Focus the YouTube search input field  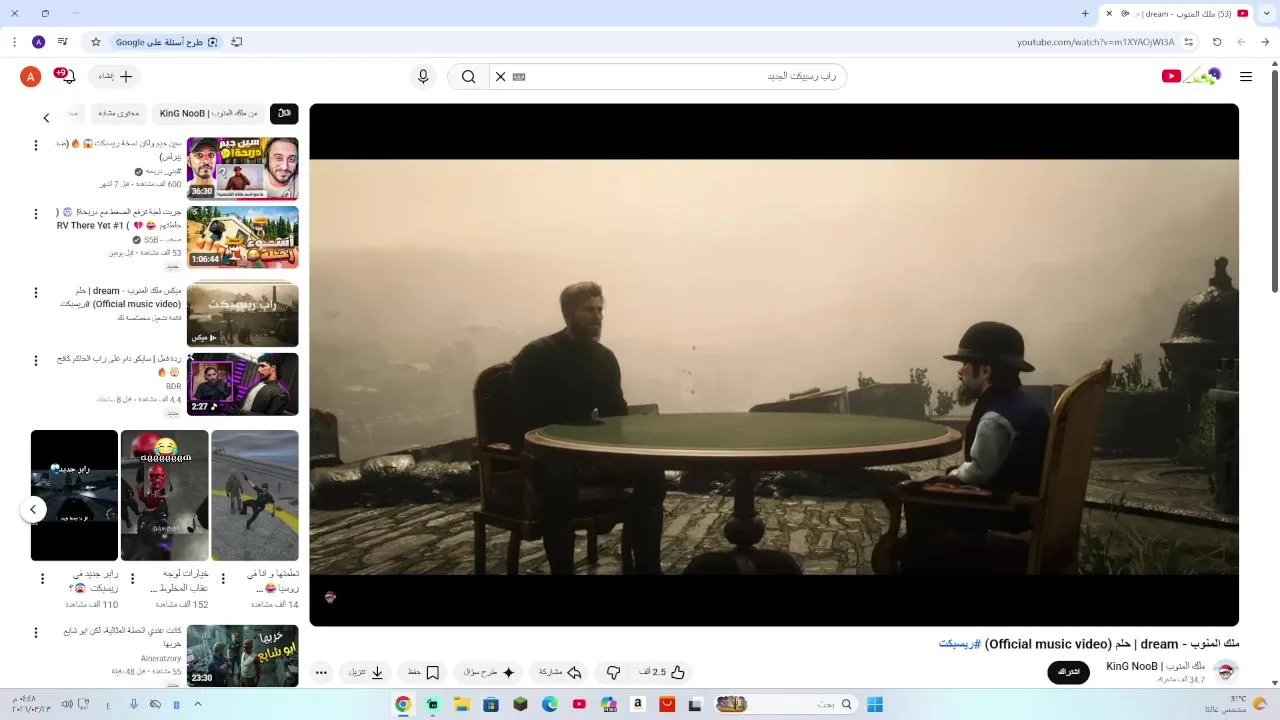(x=685, y=76)
